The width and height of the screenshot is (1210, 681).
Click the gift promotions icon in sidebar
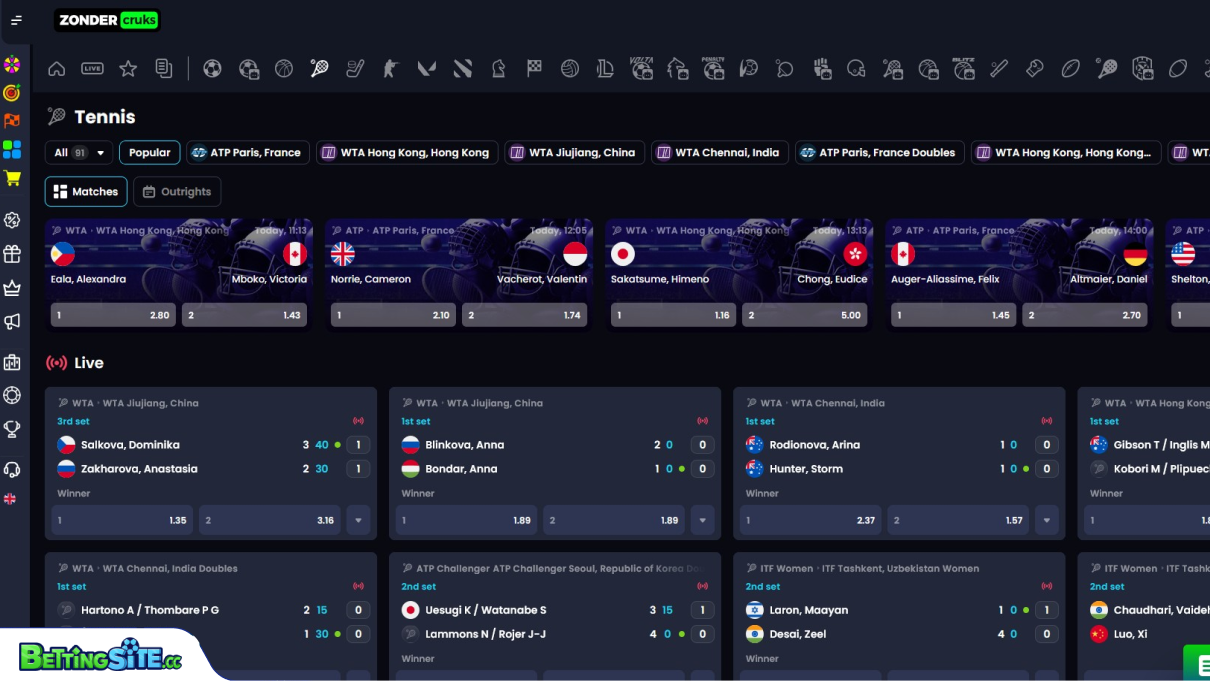(x=13, y=254)
